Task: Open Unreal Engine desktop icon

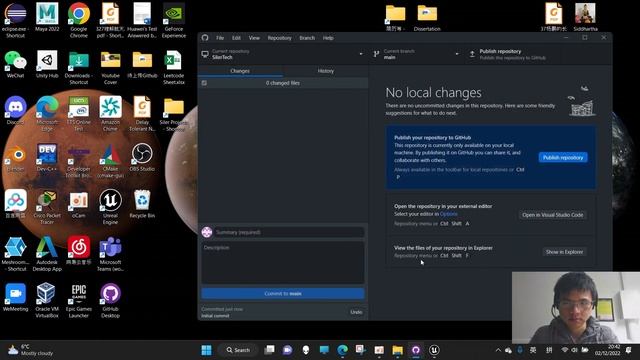Action: (x=110, y=207)
